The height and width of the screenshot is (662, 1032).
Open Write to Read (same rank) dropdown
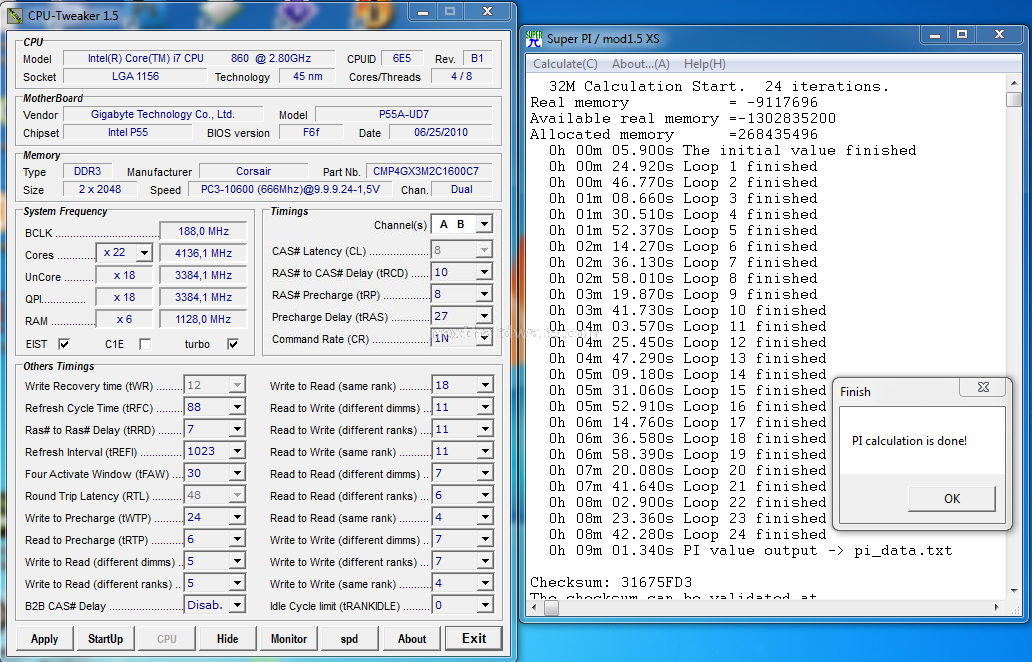click(x=485, y=386)
